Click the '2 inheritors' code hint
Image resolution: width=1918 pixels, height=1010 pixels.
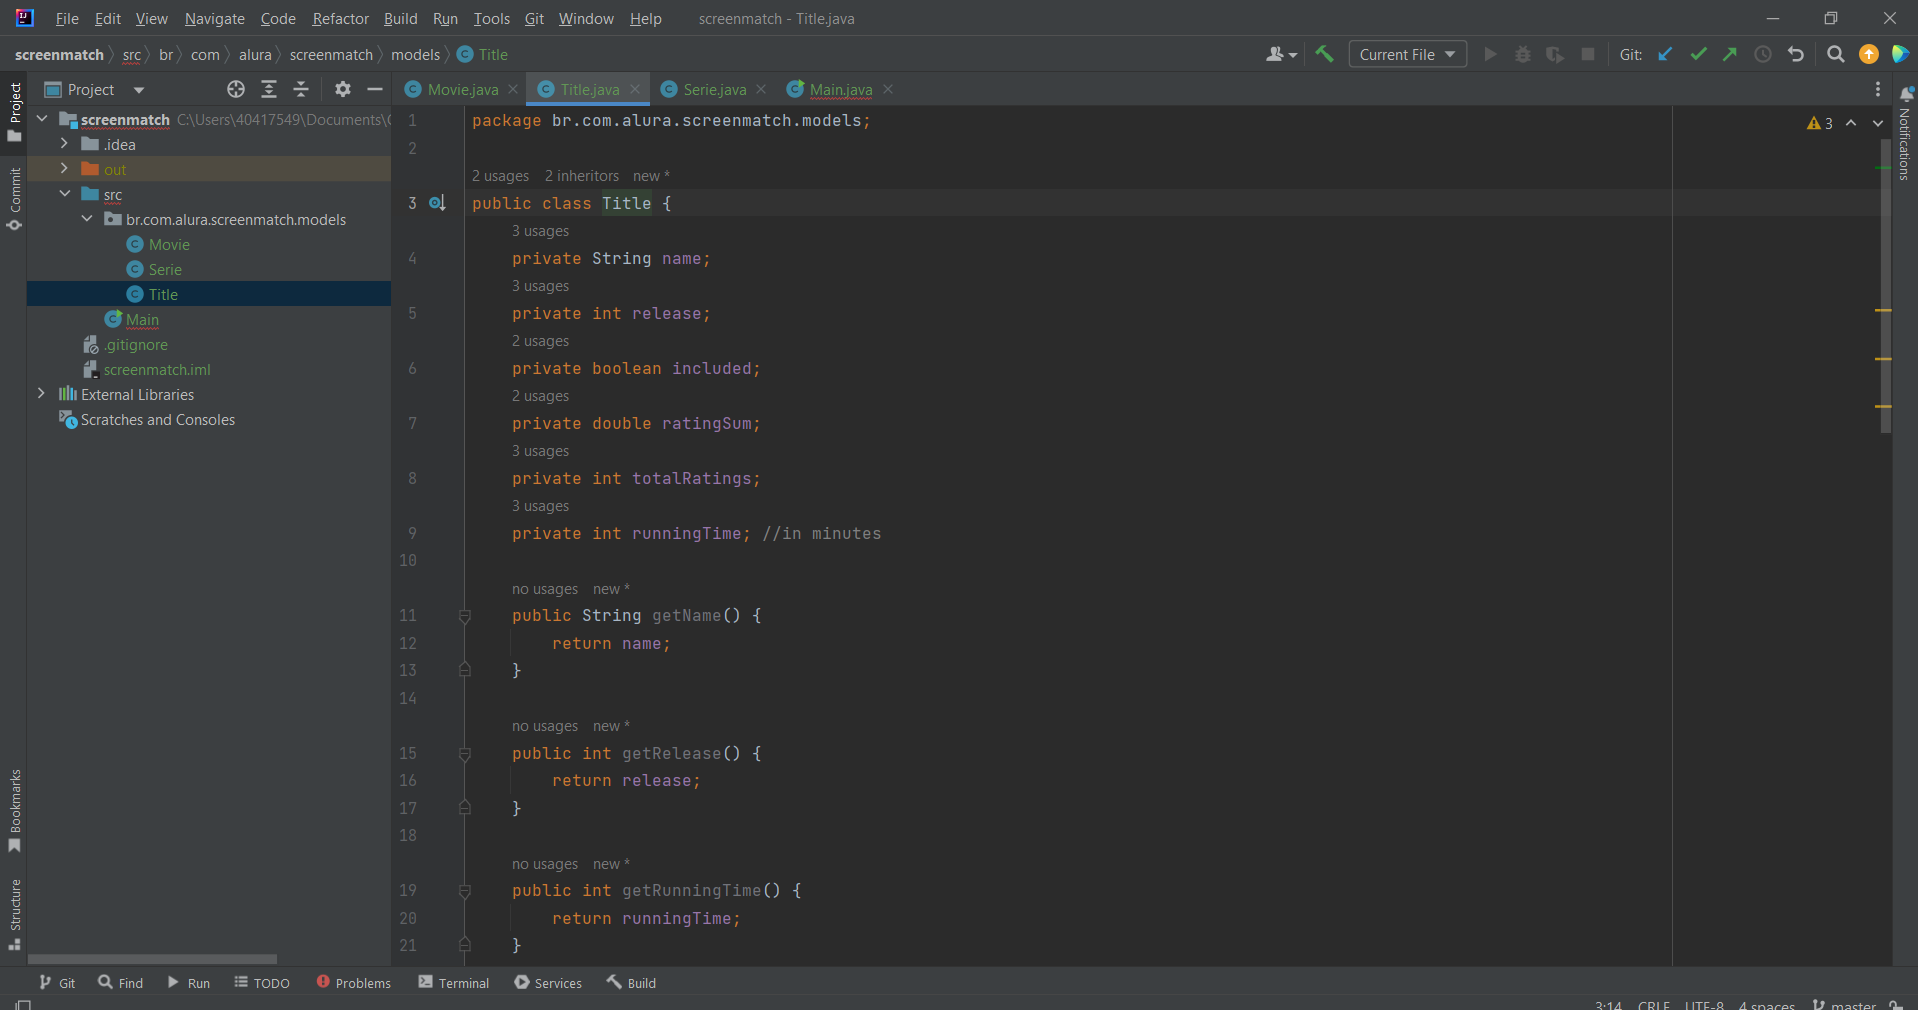tap(582, 176)
